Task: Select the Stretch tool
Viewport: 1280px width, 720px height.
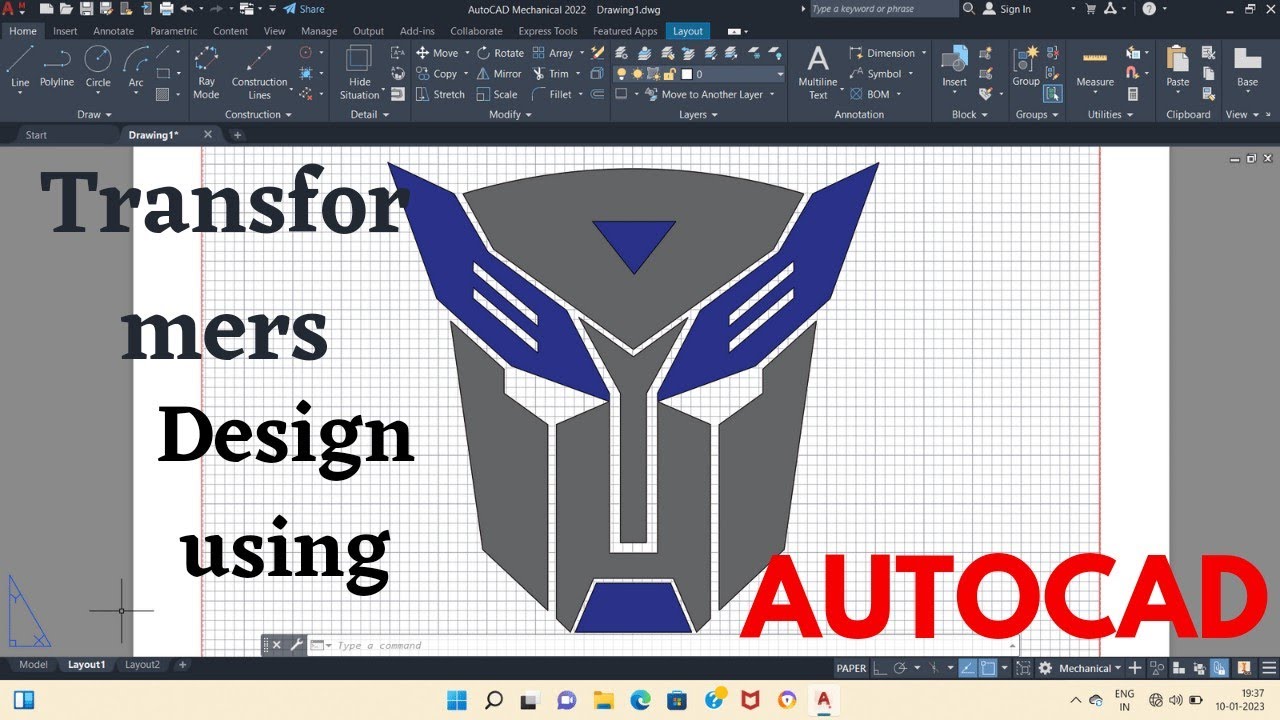Action: [440, 94]
